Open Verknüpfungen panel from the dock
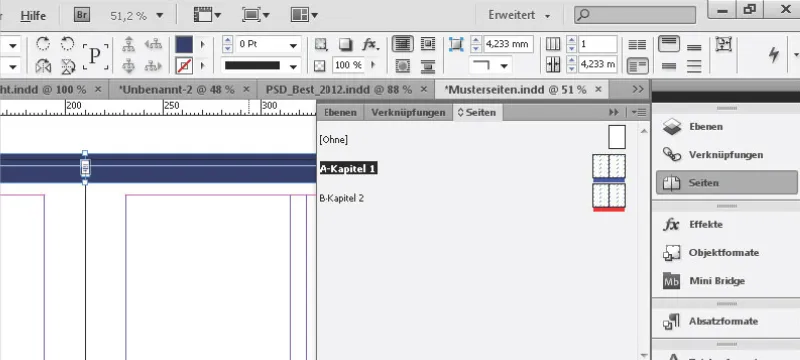The image size is (800, 360). (725, 155)
